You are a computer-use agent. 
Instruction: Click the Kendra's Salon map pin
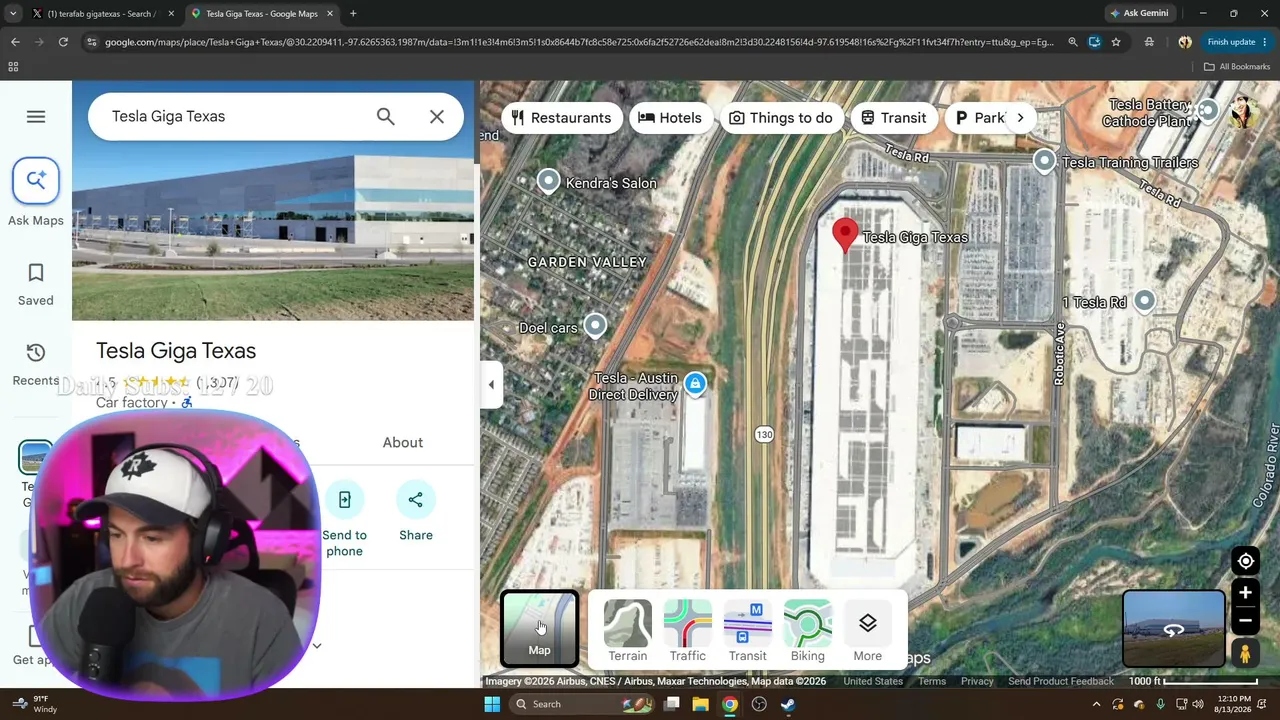[x=548, y=181]
